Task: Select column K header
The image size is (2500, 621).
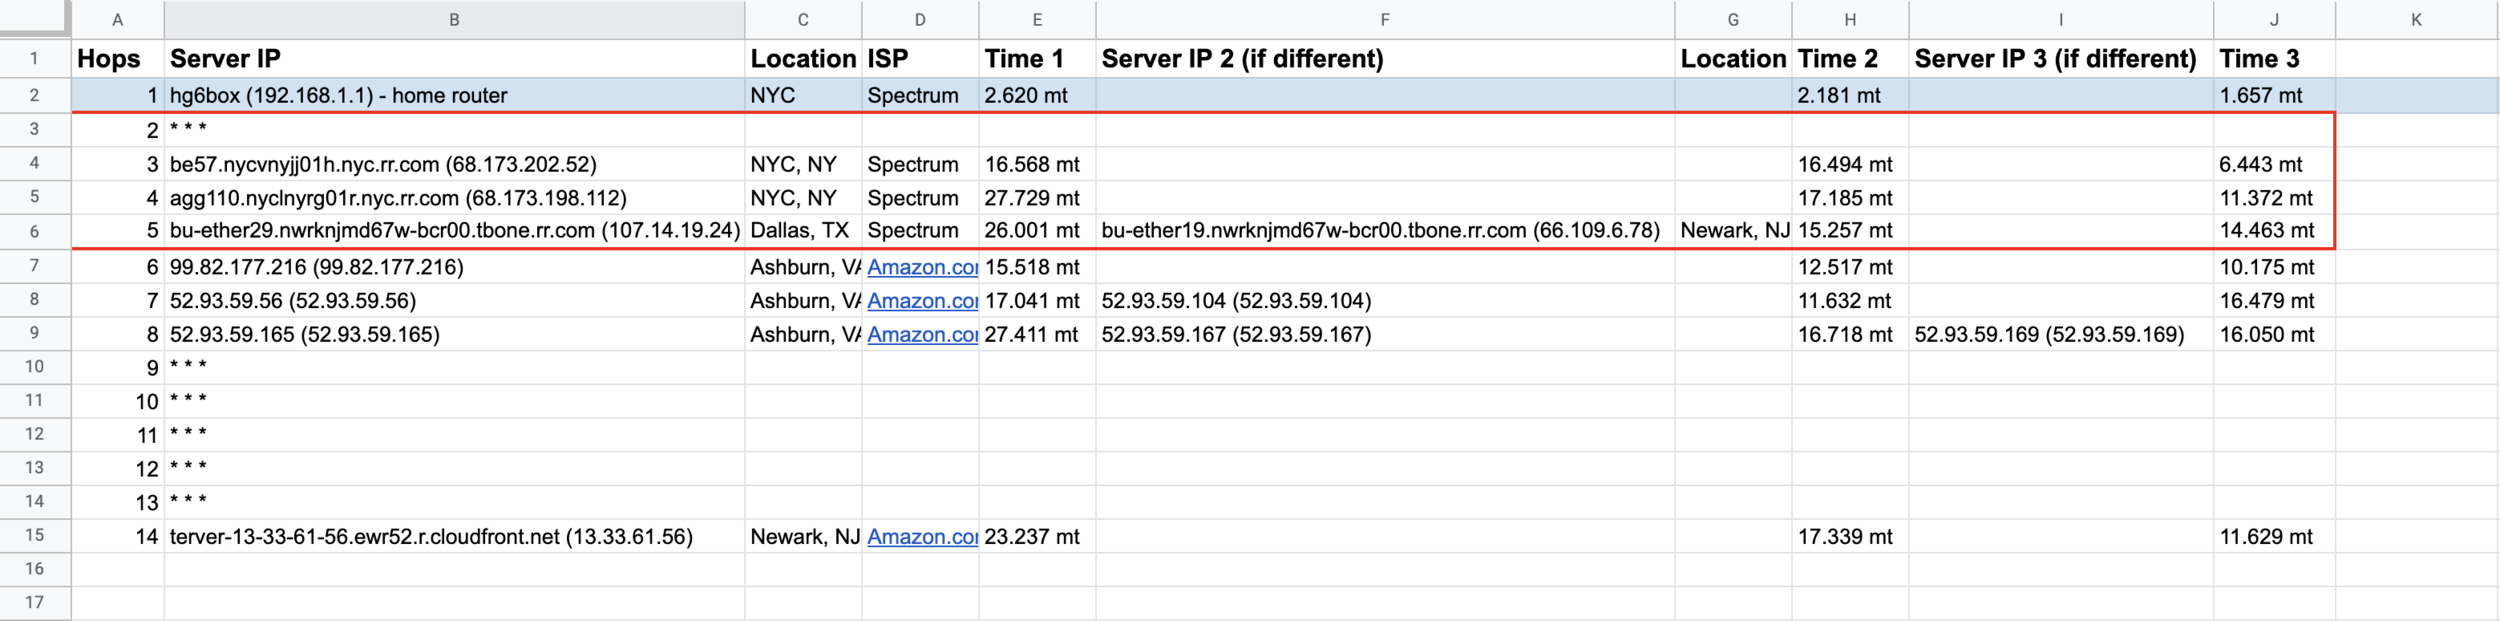Action: 2416,20
